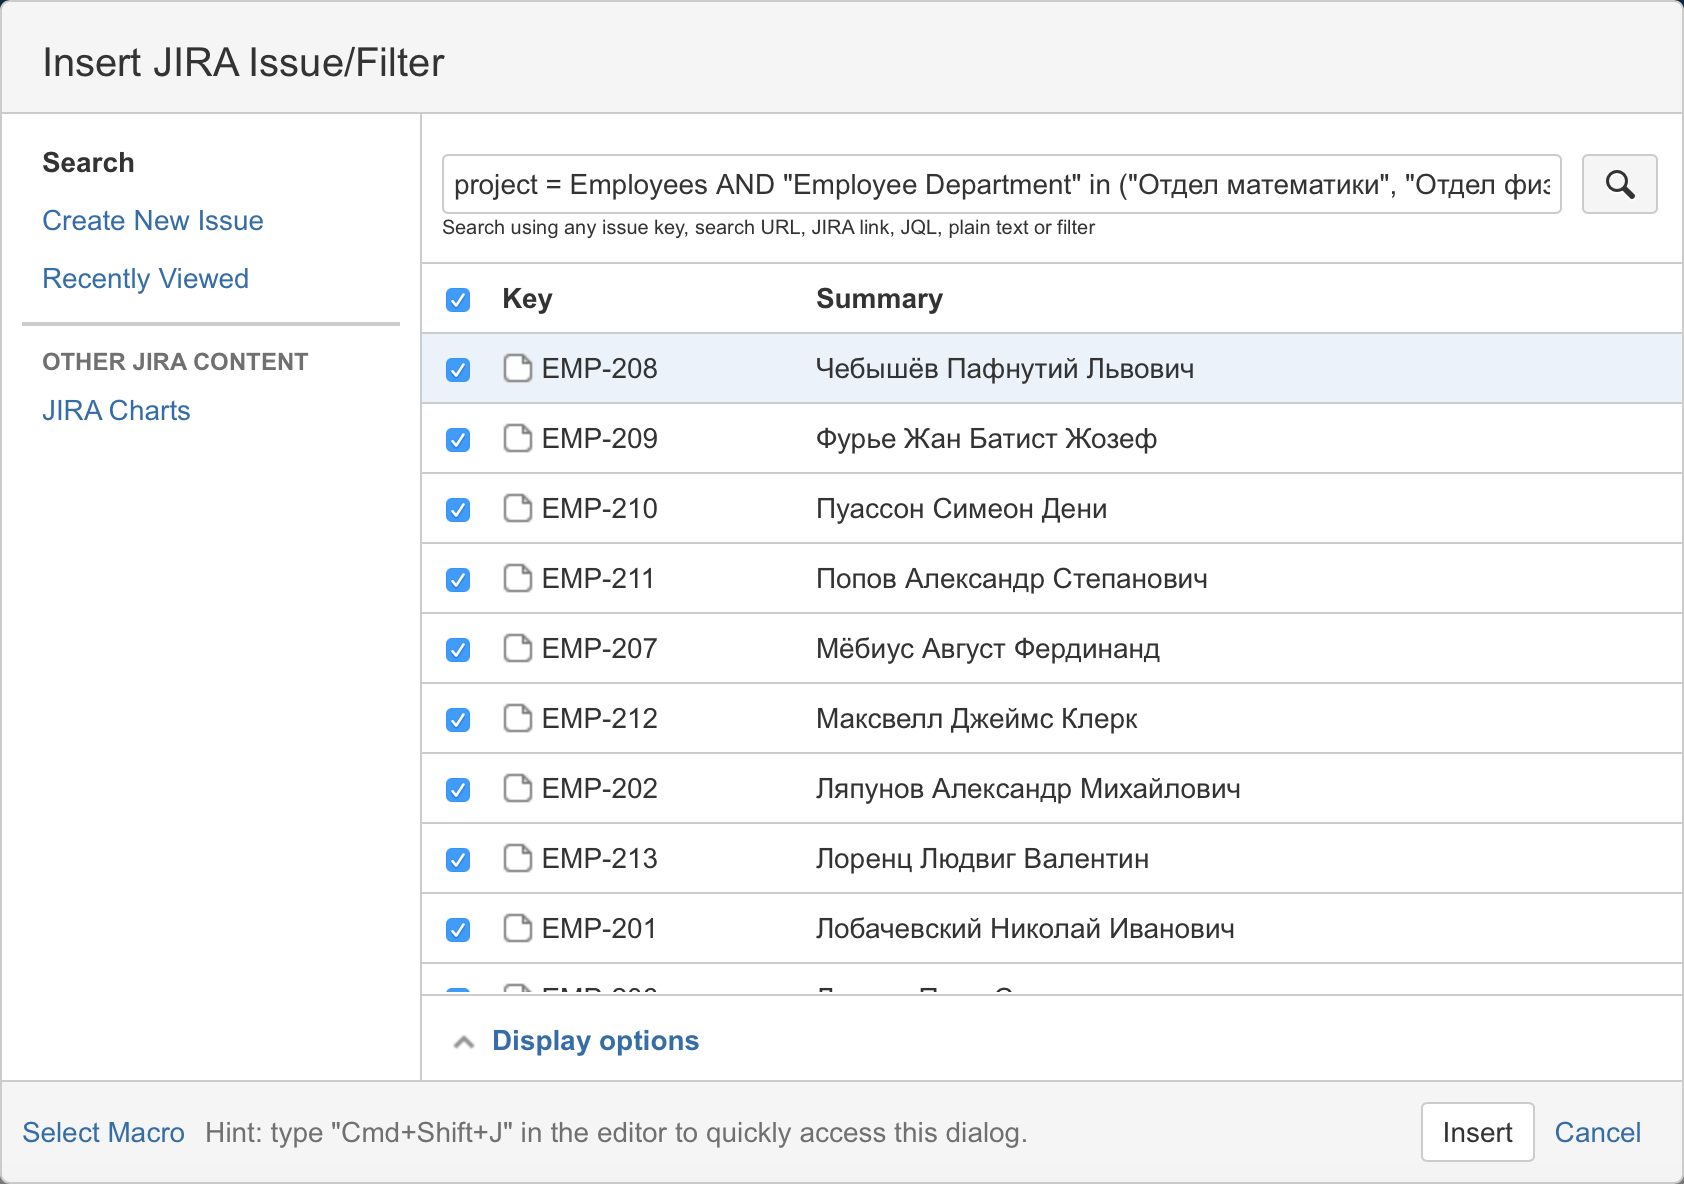Click the issue type icon beside EMP-209
The height and width of the screenshot is (1184, 1684).
click(517, 439)
